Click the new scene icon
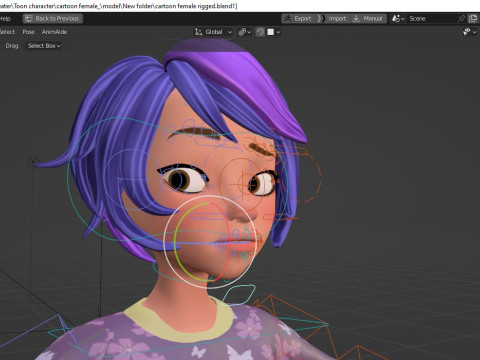The height and width of the screenshot is (360, 480). (473, 19)
